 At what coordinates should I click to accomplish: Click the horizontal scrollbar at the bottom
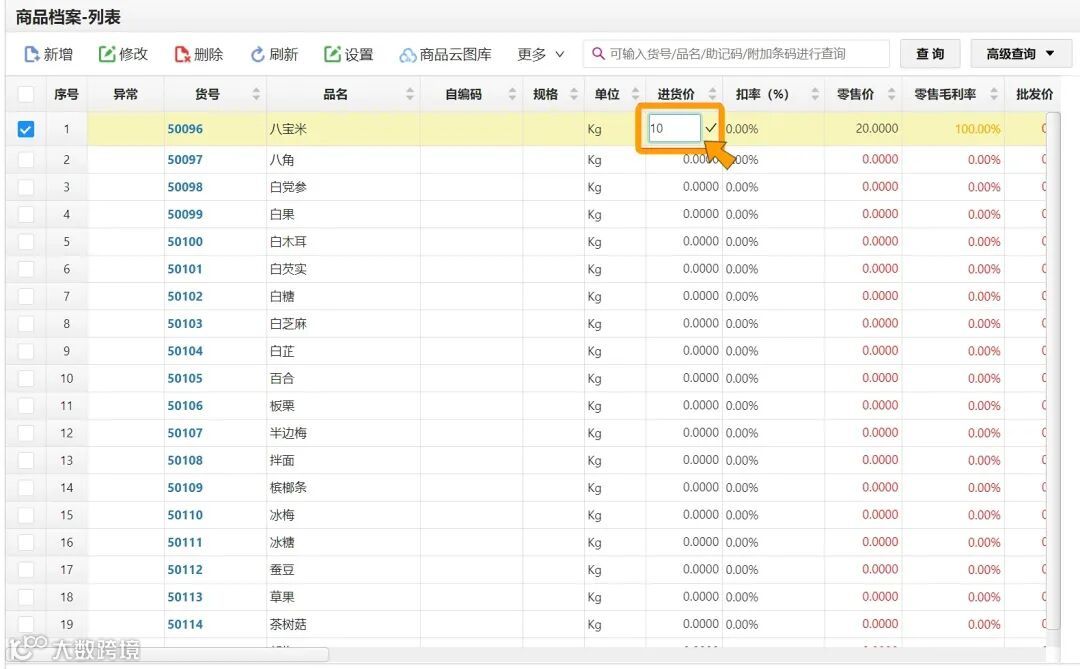coord(169,654)
